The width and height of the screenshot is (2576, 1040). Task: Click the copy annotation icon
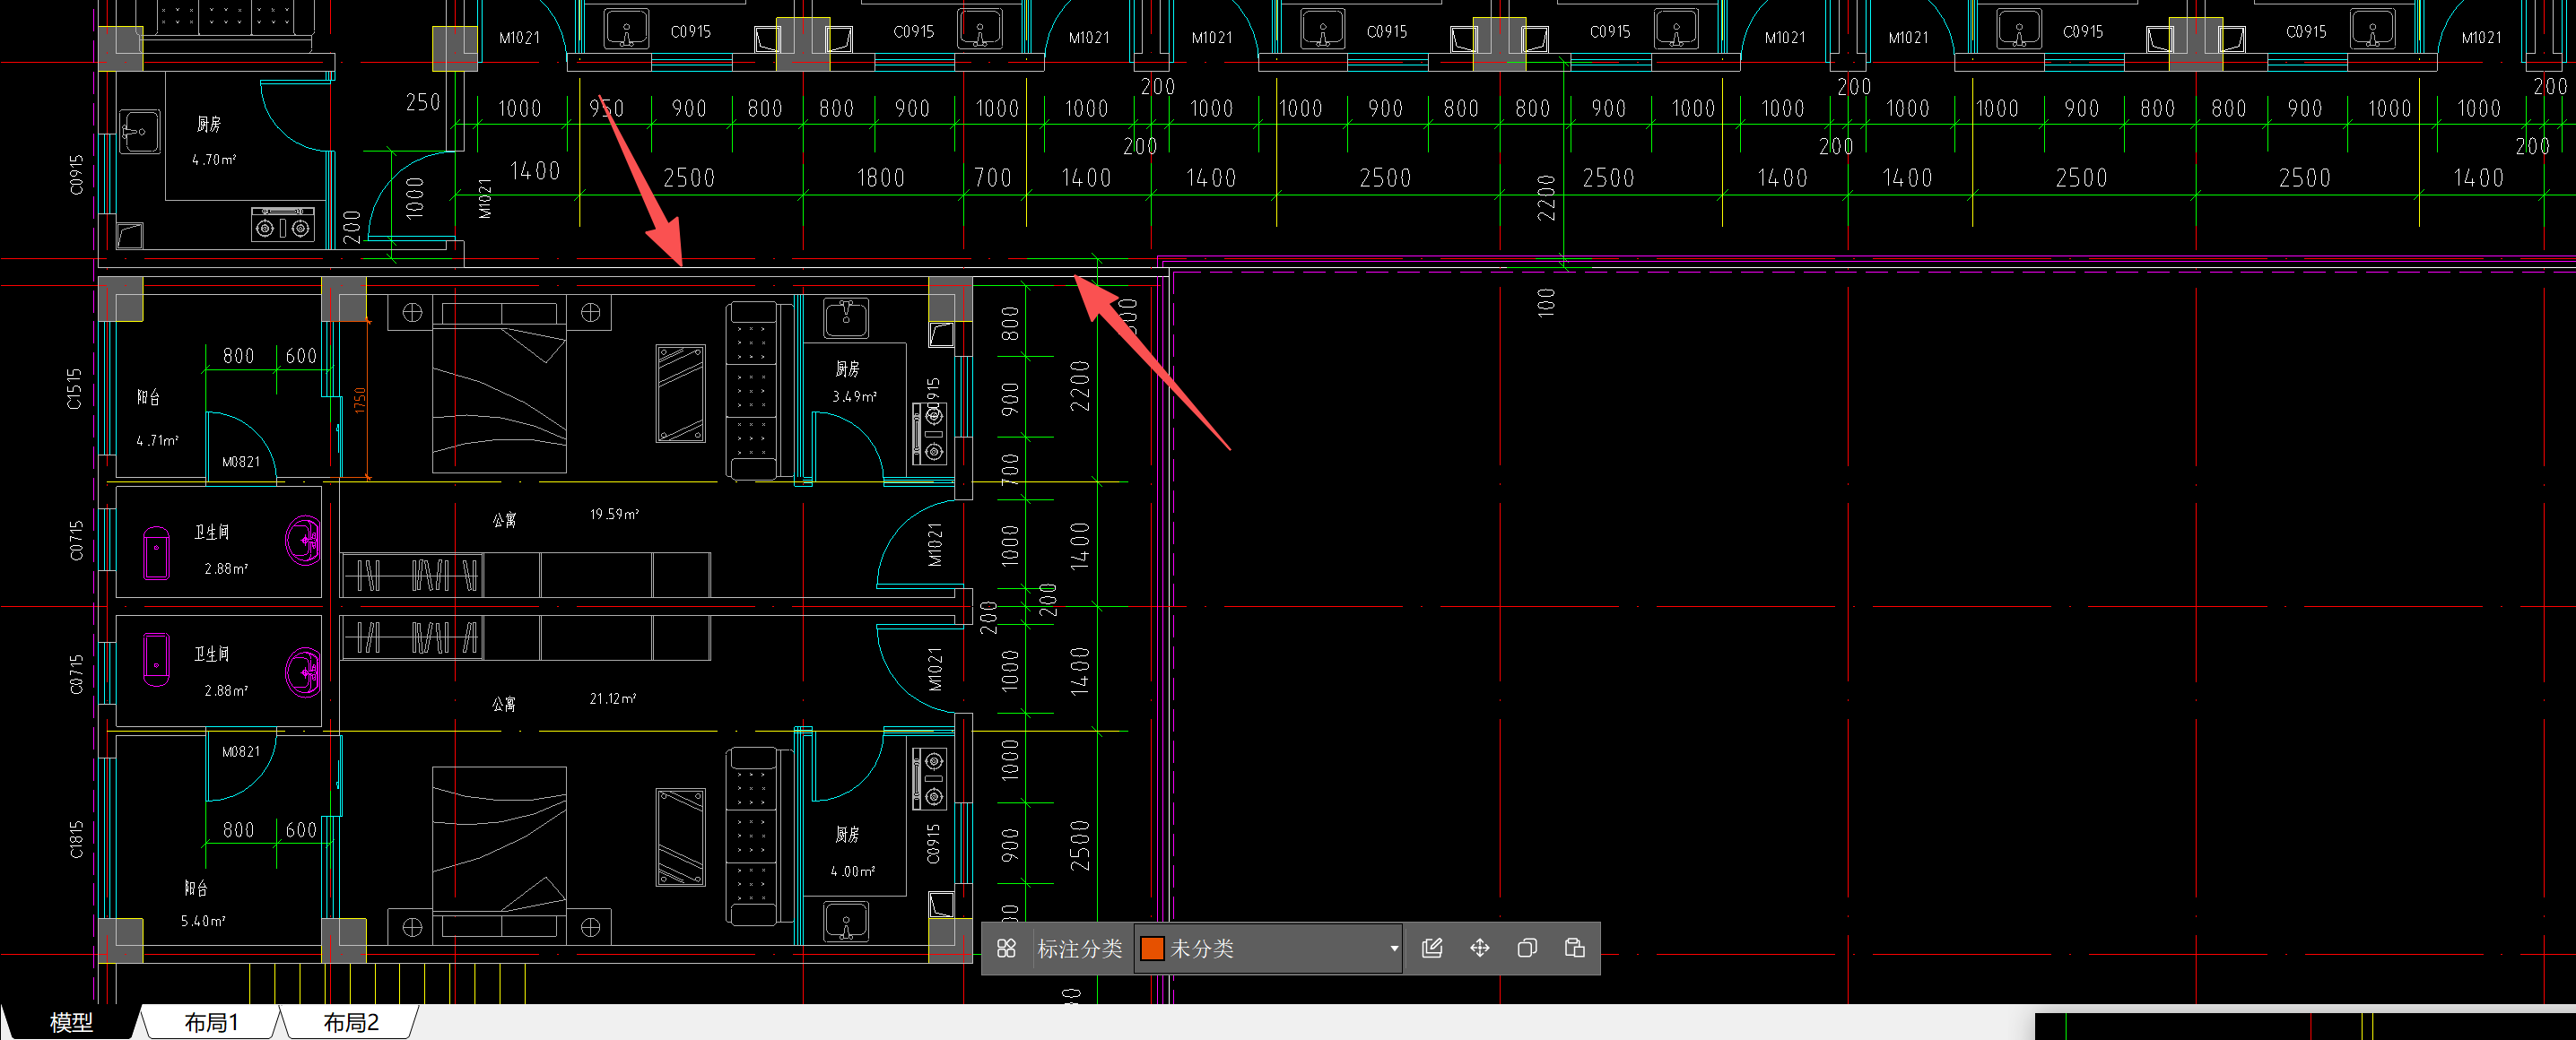[1527, 948]
